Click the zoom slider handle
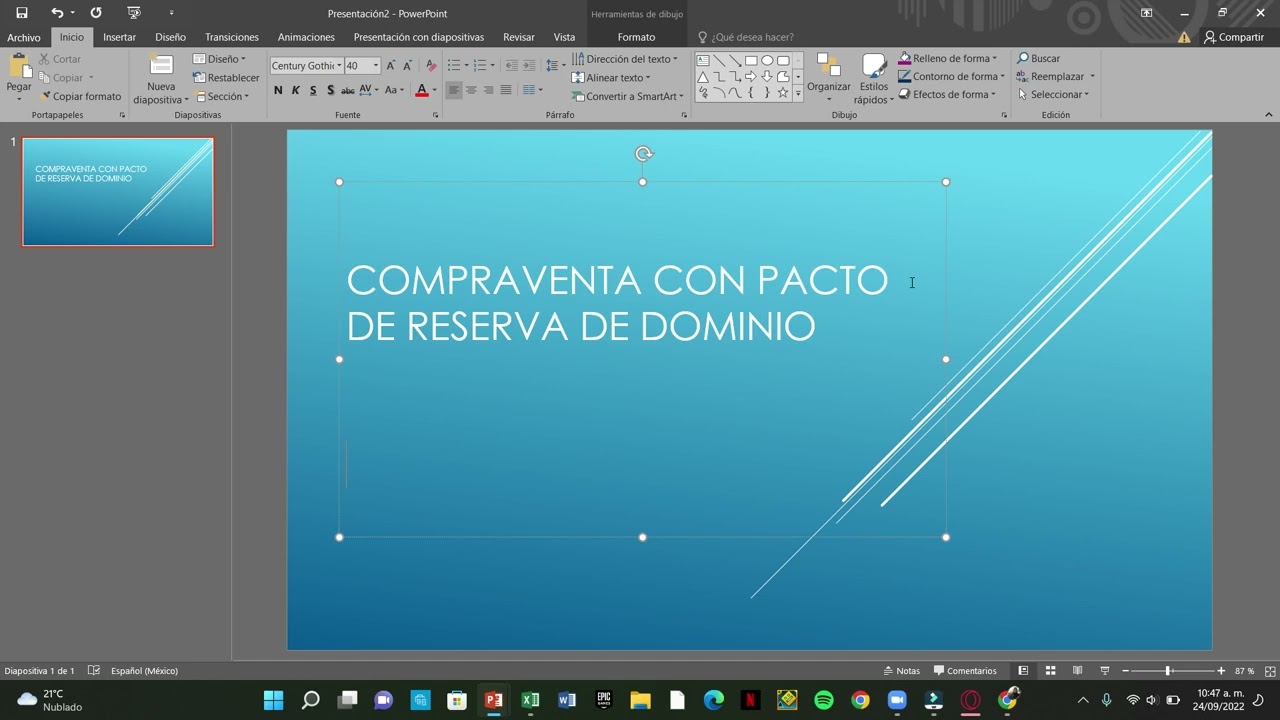This screenshot has height=720, width=1280. click(1168, 671)
